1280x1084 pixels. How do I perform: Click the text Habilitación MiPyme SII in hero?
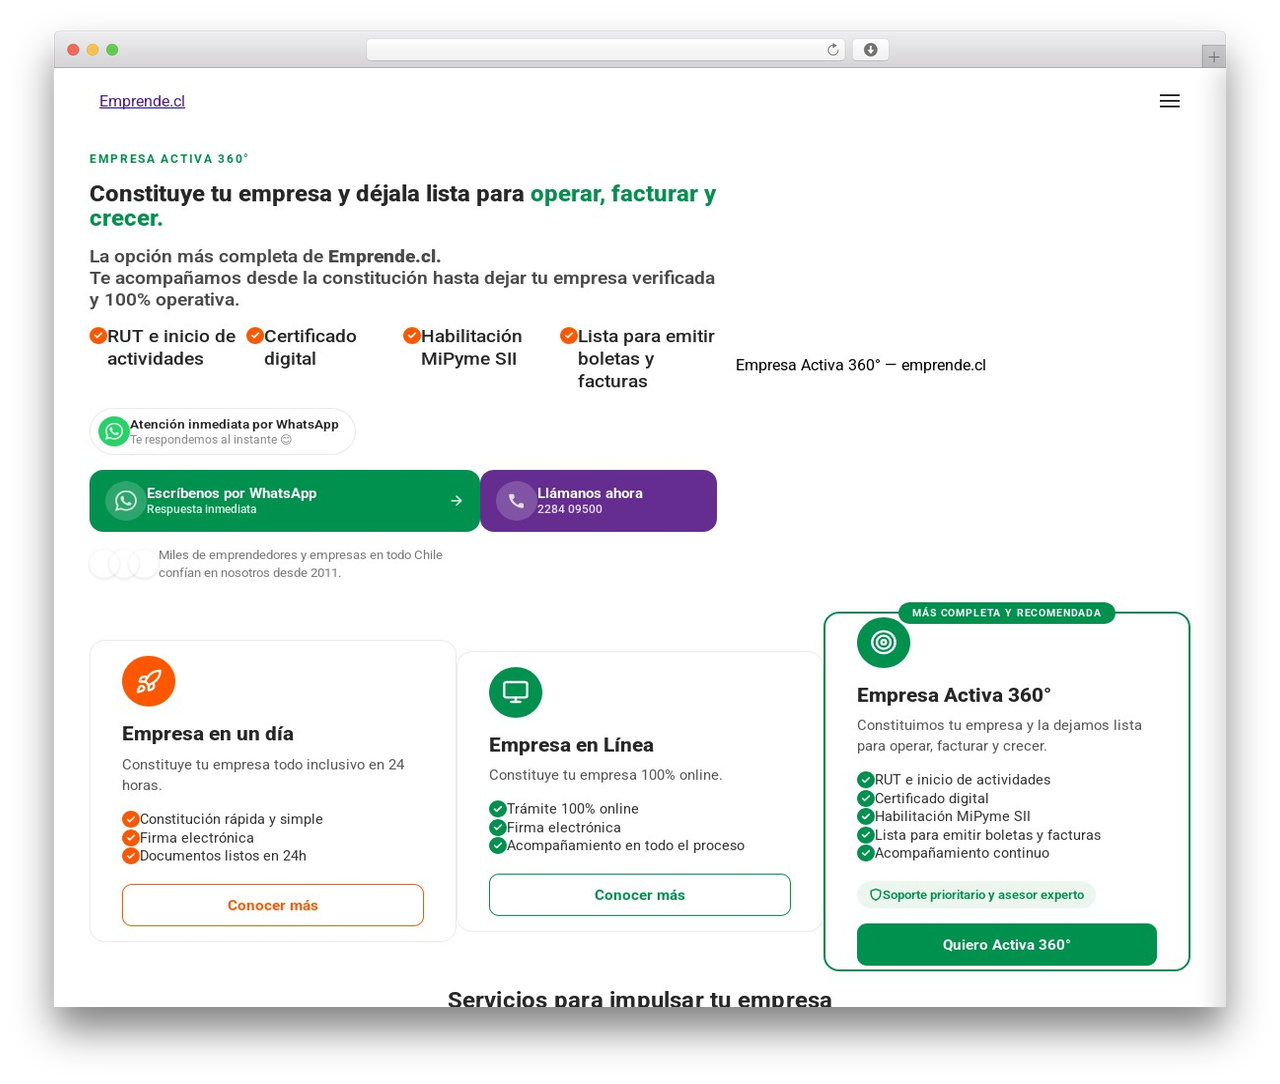[471, 347]
